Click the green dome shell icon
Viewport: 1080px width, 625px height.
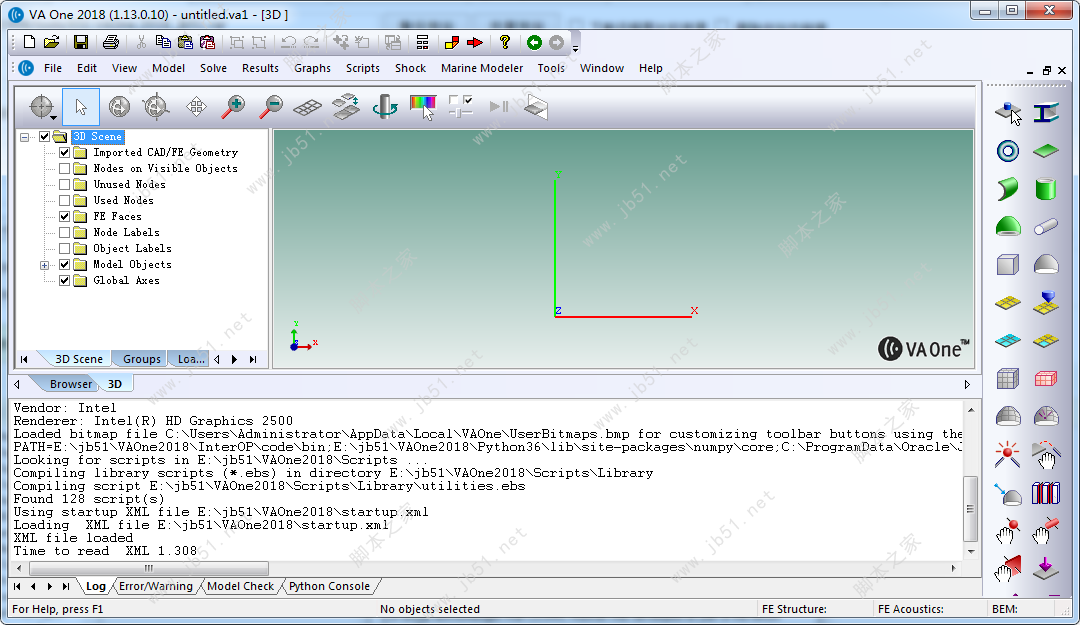(1008, 226)
